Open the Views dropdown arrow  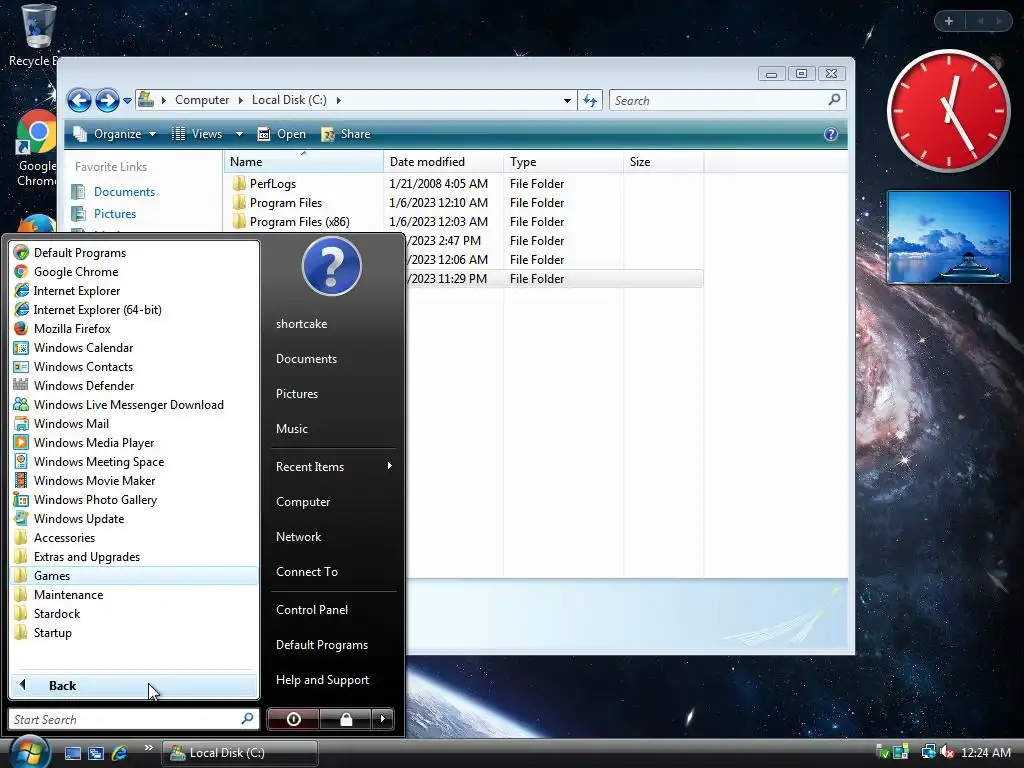point(239,134)
